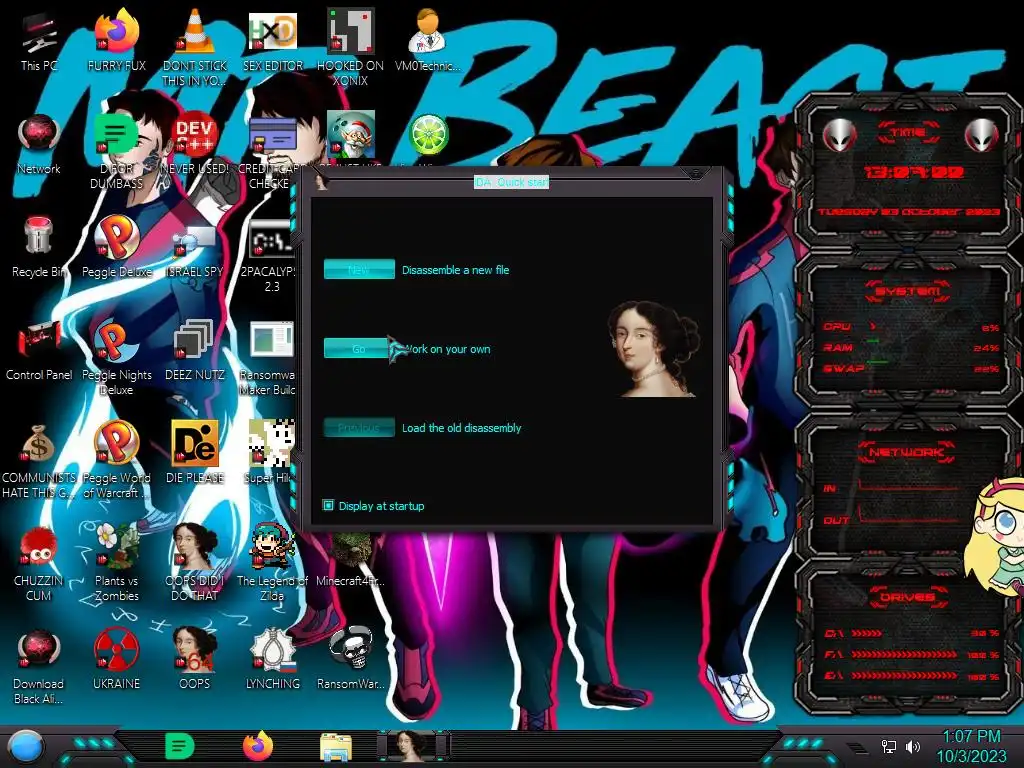Open the This PC desktop icon
1024x768 pixels.
coord(39,40)
